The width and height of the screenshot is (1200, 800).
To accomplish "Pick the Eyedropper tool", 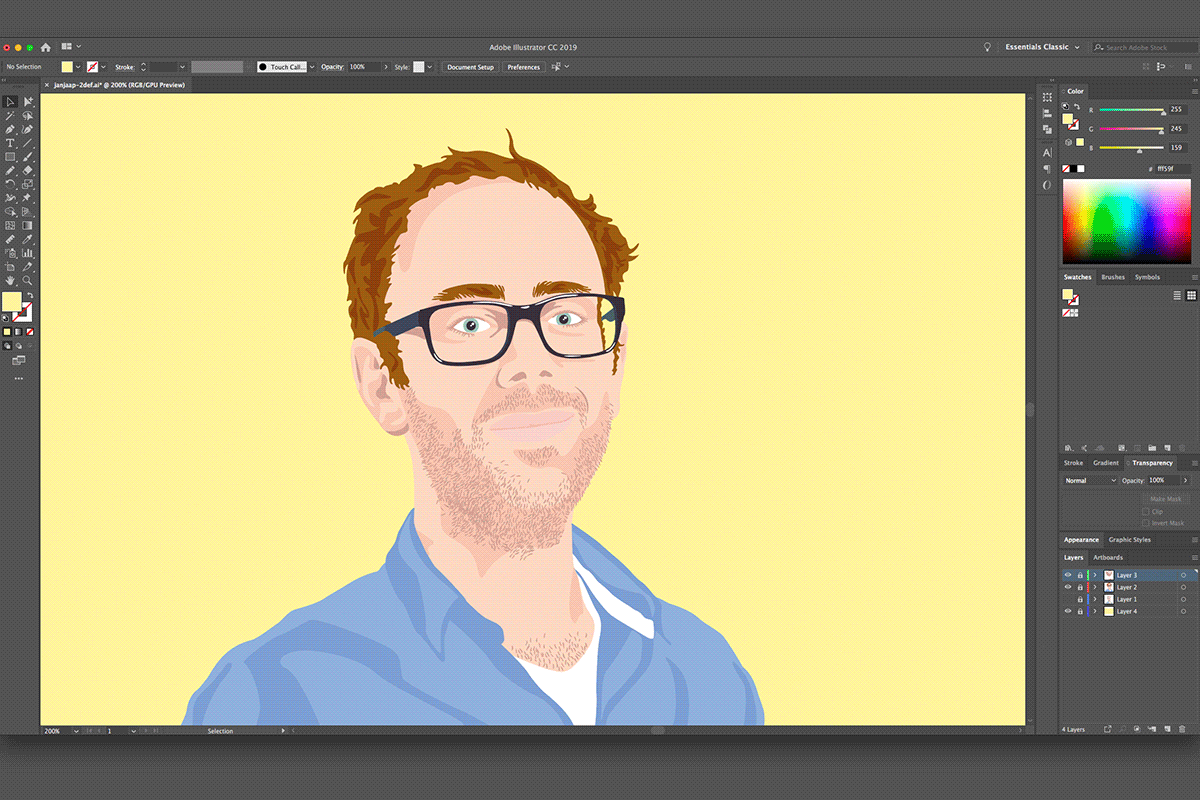I will click(x=28, y=239).
